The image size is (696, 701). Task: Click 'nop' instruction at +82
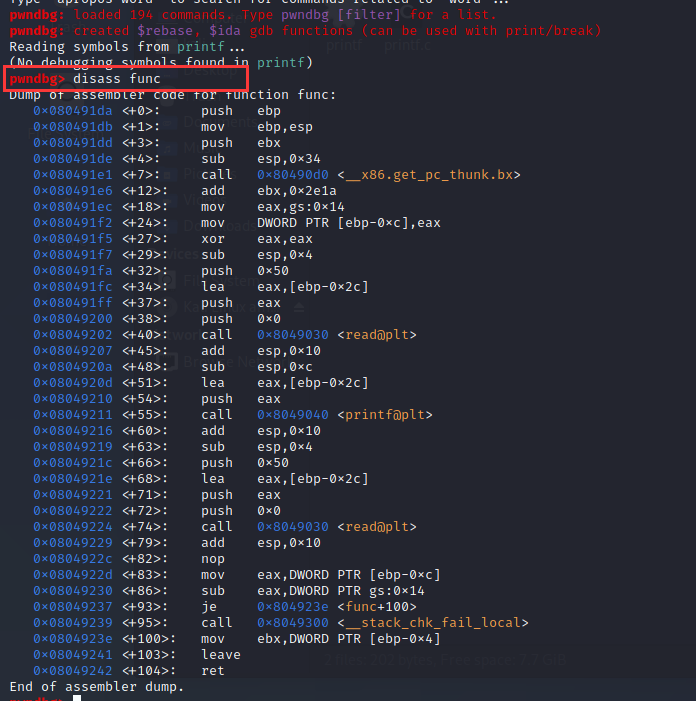[212, 559]
